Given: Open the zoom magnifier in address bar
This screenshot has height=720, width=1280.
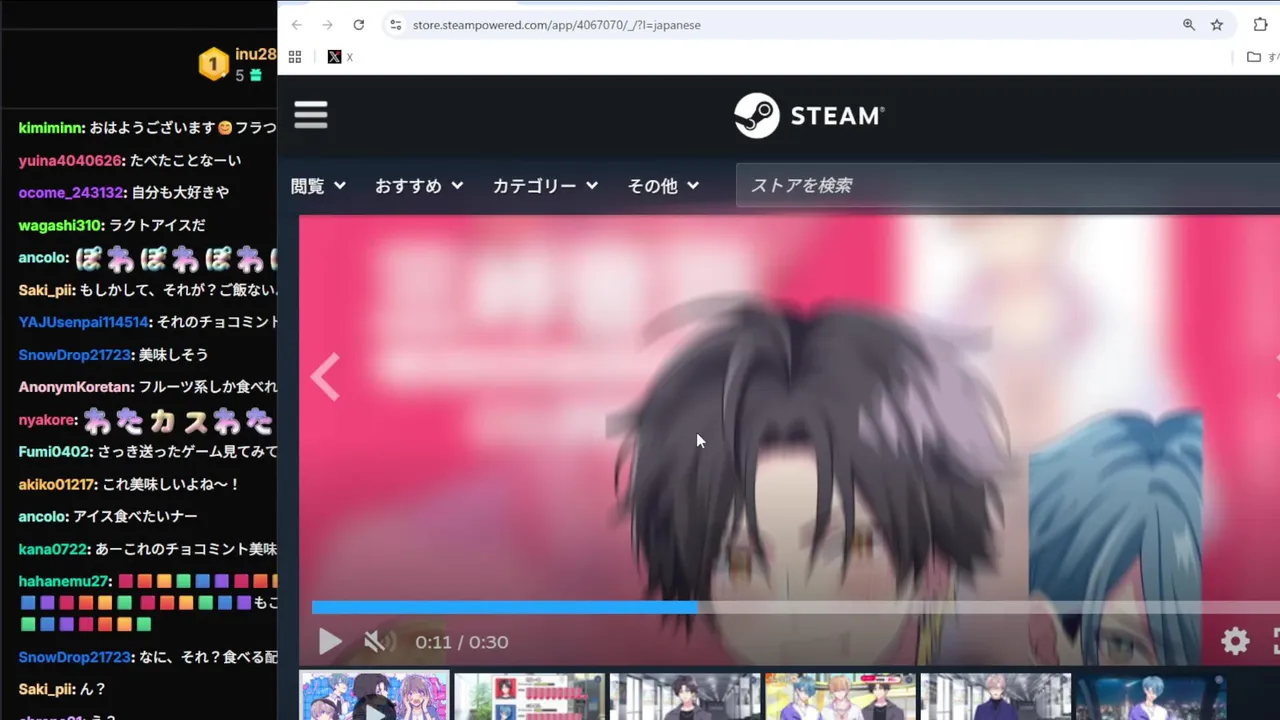Looking at the screenshot, I should tap(1189, 25).
